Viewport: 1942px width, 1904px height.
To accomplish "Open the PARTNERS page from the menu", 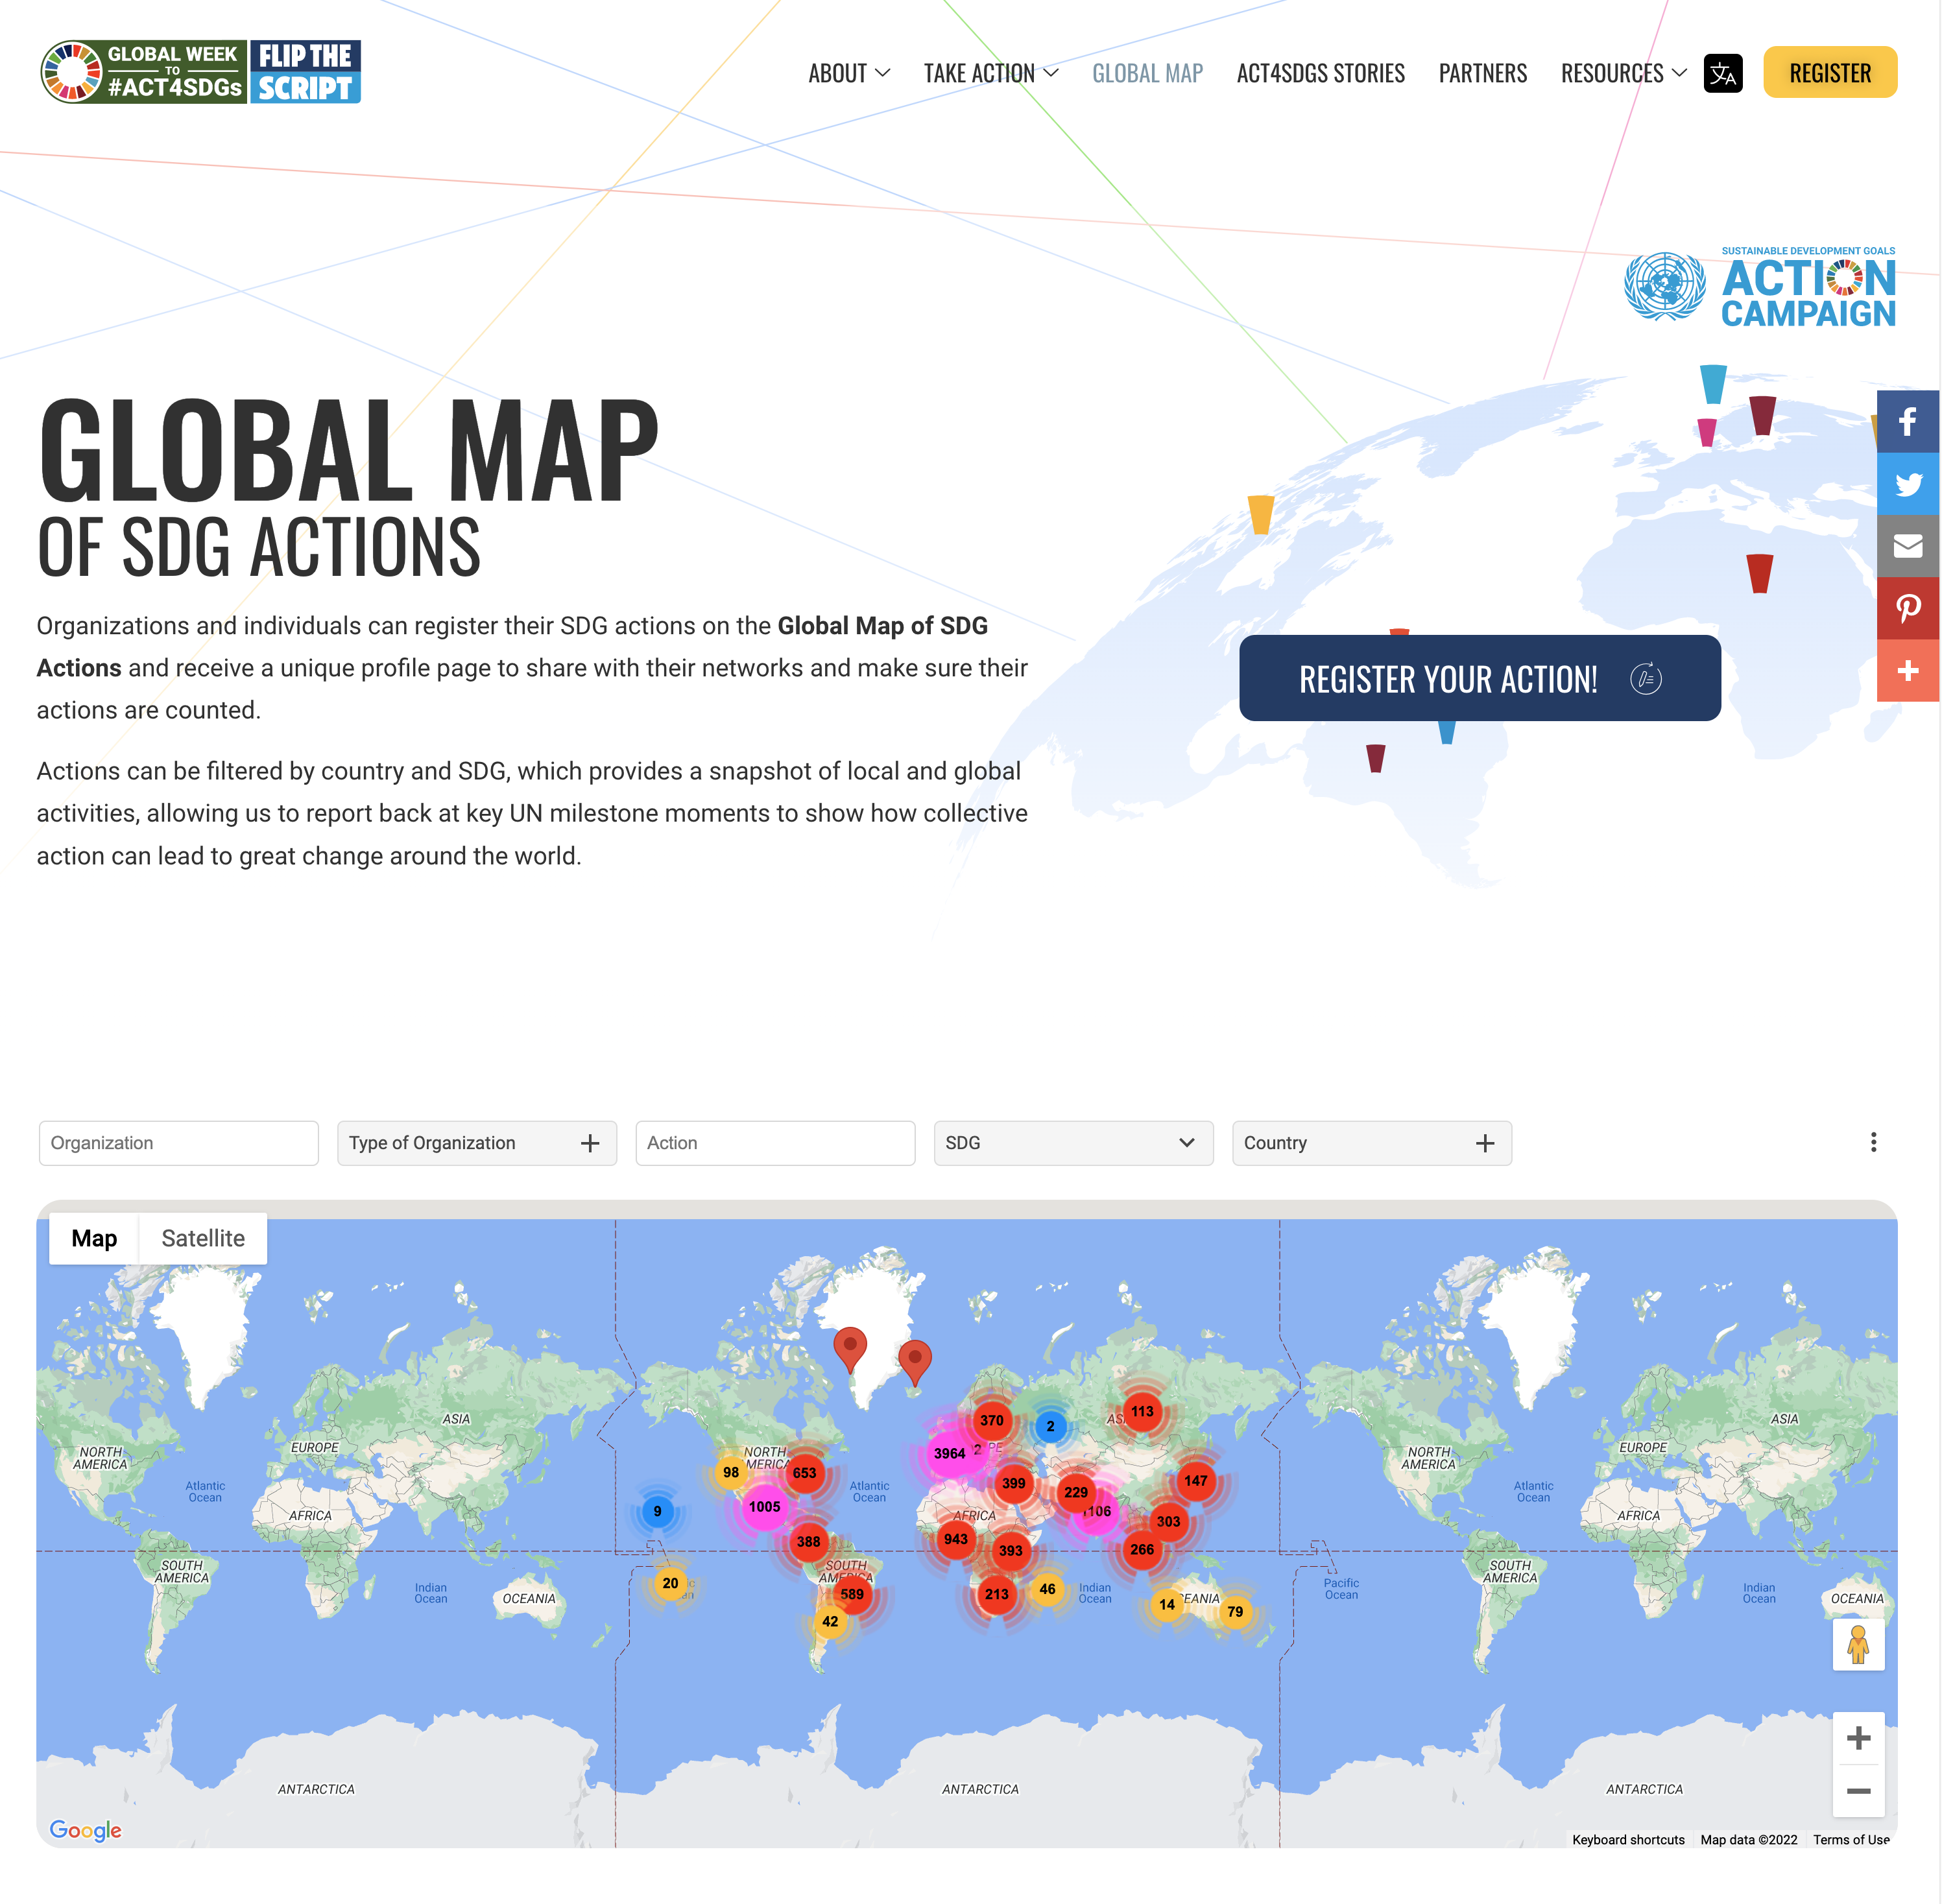I will pyautogui.click(x=1483, y=73).
